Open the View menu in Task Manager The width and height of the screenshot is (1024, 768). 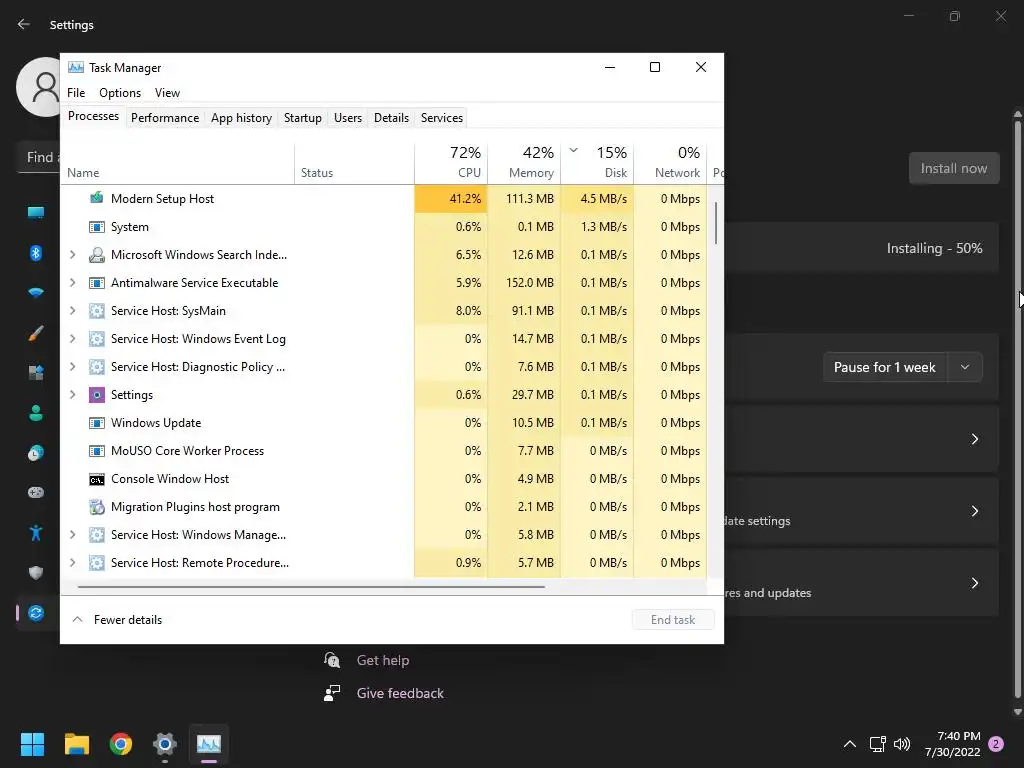[x=167, y=93]
